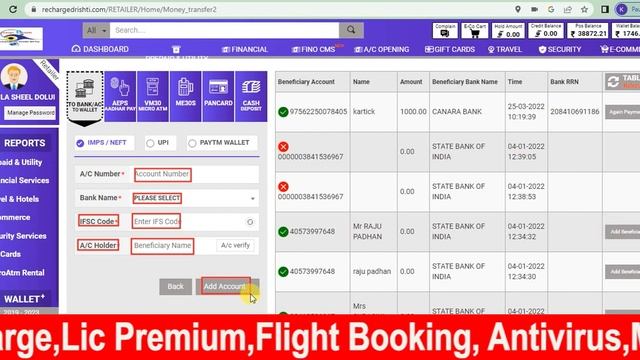Screen dimensions: 640x360
Task: Open the AEPS Aadhar Pay tile
Action: click(120, 96)
